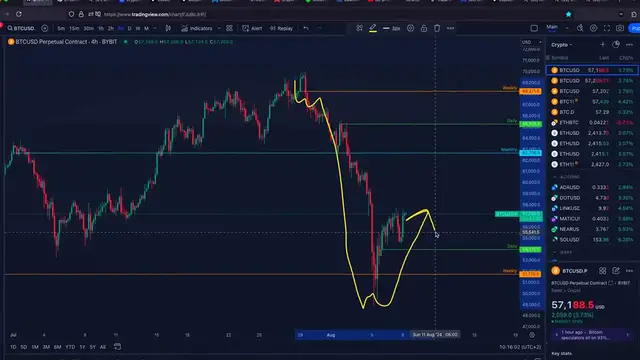640x360 pixels.
Task: Open edit note icon beside BTCUSD.P
Action: pyautogui.click(x=616, y=271)
